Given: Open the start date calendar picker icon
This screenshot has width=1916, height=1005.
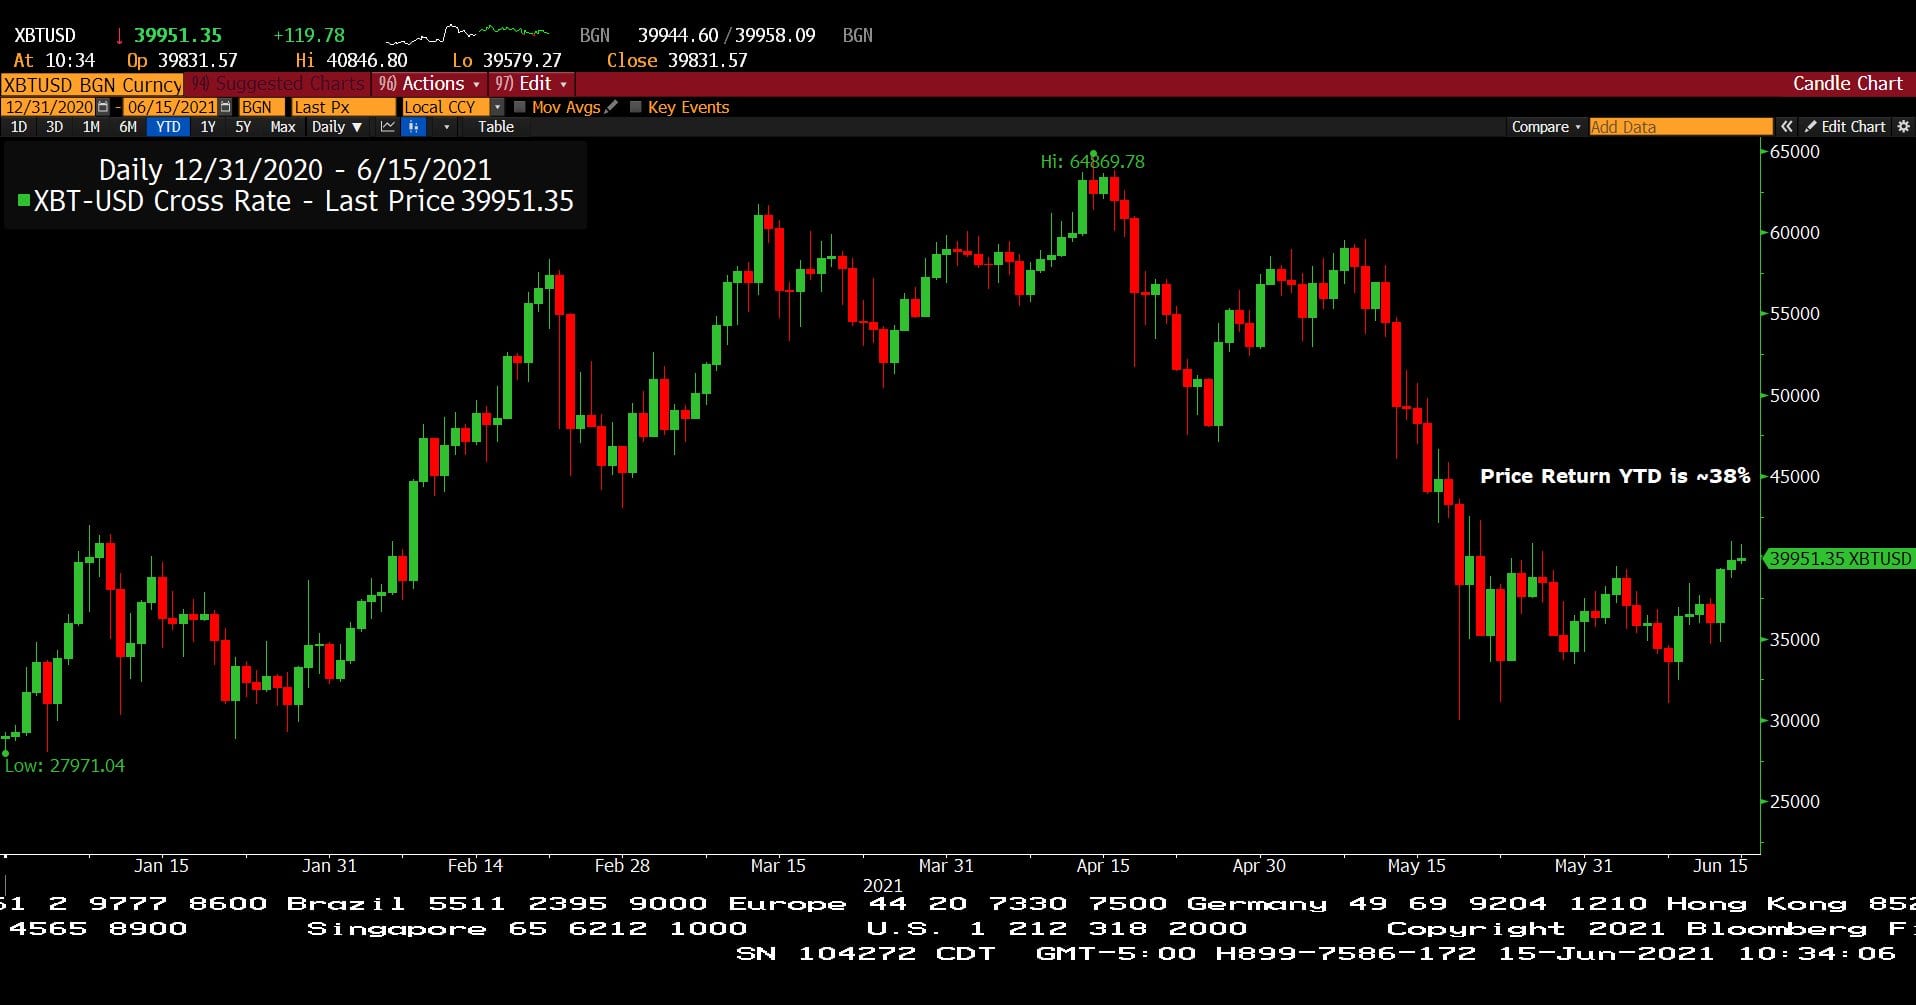Looking at the screenshot, I should pyautogui.click(x=103, y=107).
